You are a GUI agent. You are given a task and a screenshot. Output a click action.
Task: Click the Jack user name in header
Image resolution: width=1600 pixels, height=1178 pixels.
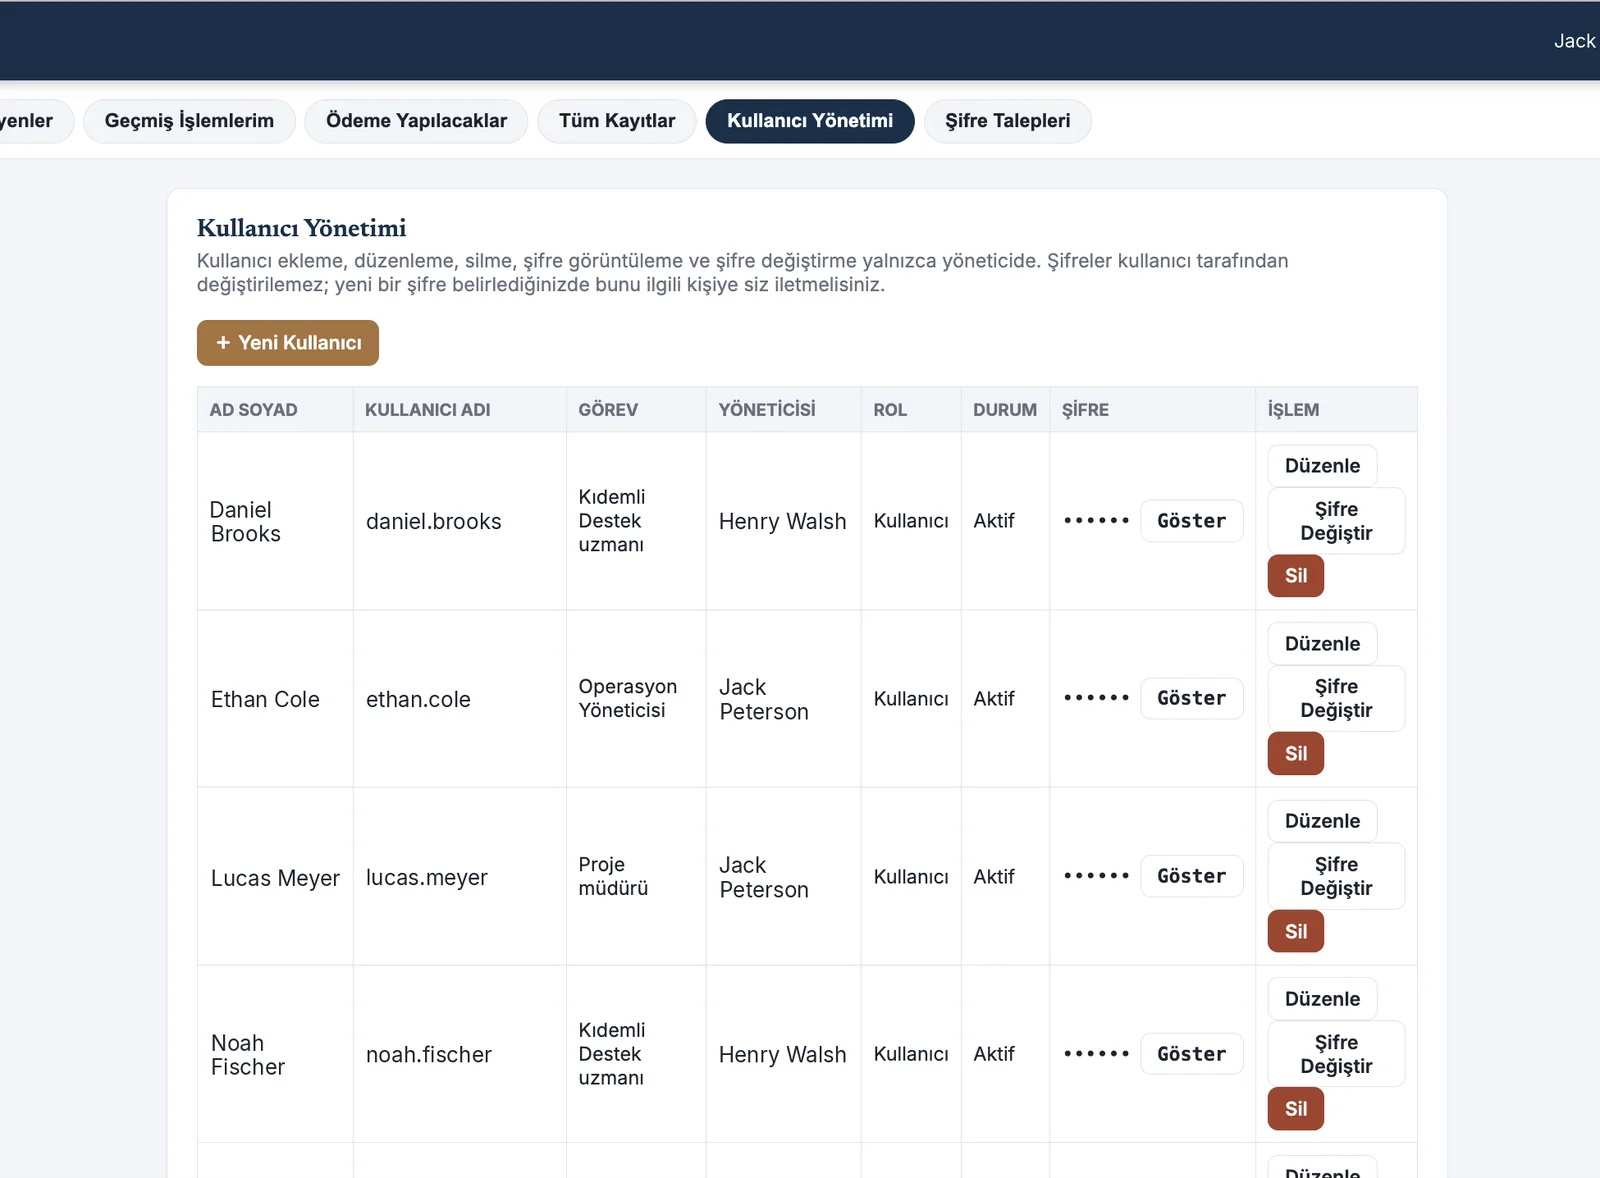[x=1574, y=41]
